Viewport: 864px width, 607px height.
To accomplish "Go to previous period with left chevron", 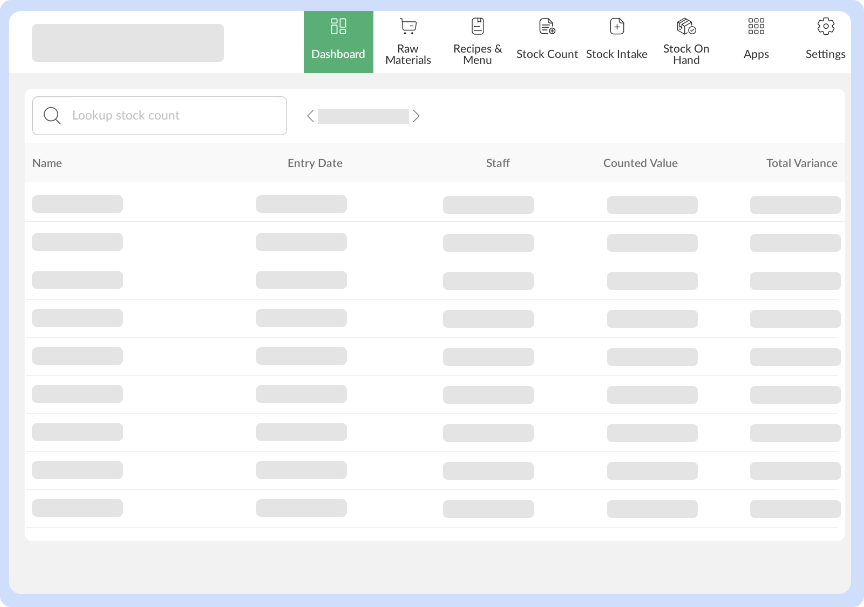I will point(310,116).
